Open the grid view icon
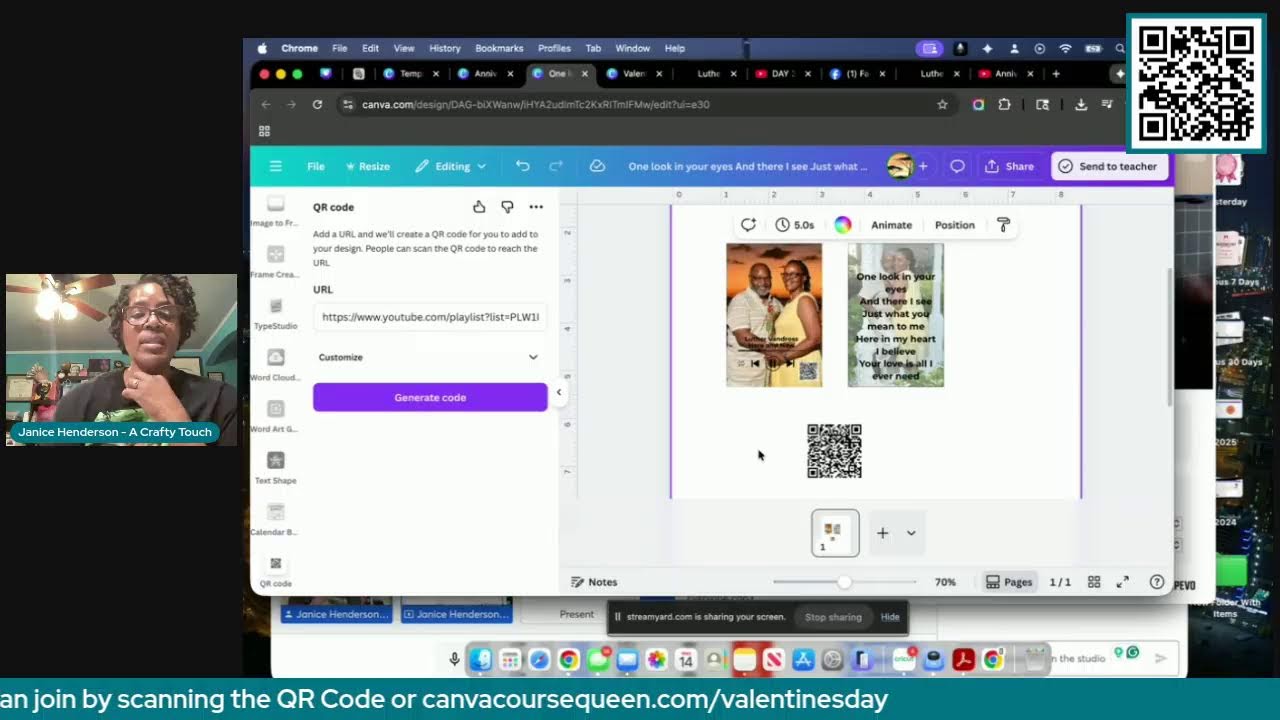 (x=1094, y=582)
